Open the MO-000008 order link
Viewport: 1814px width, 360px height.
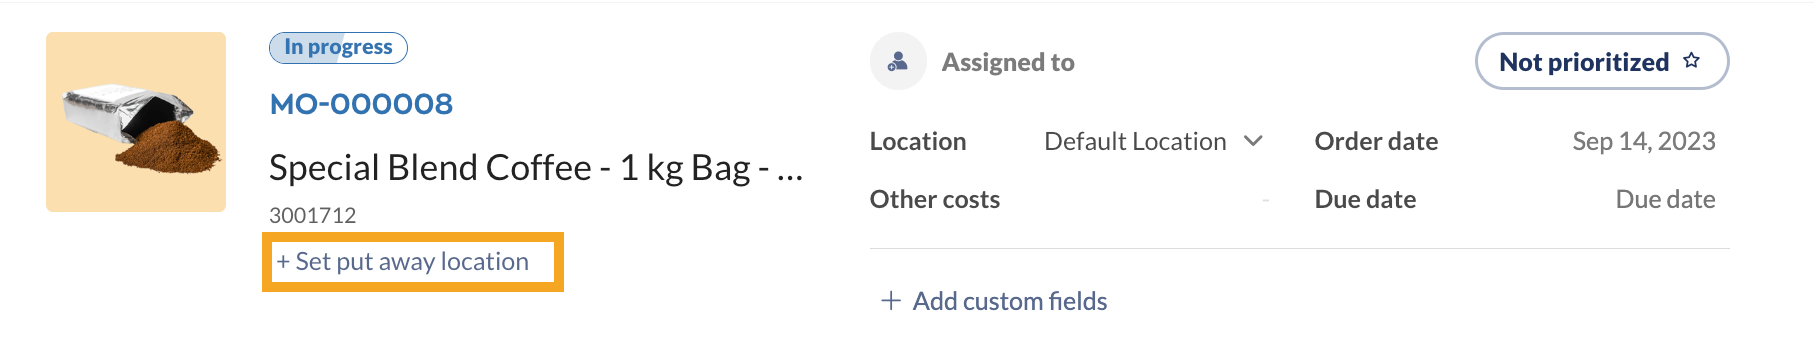point(361,104)
